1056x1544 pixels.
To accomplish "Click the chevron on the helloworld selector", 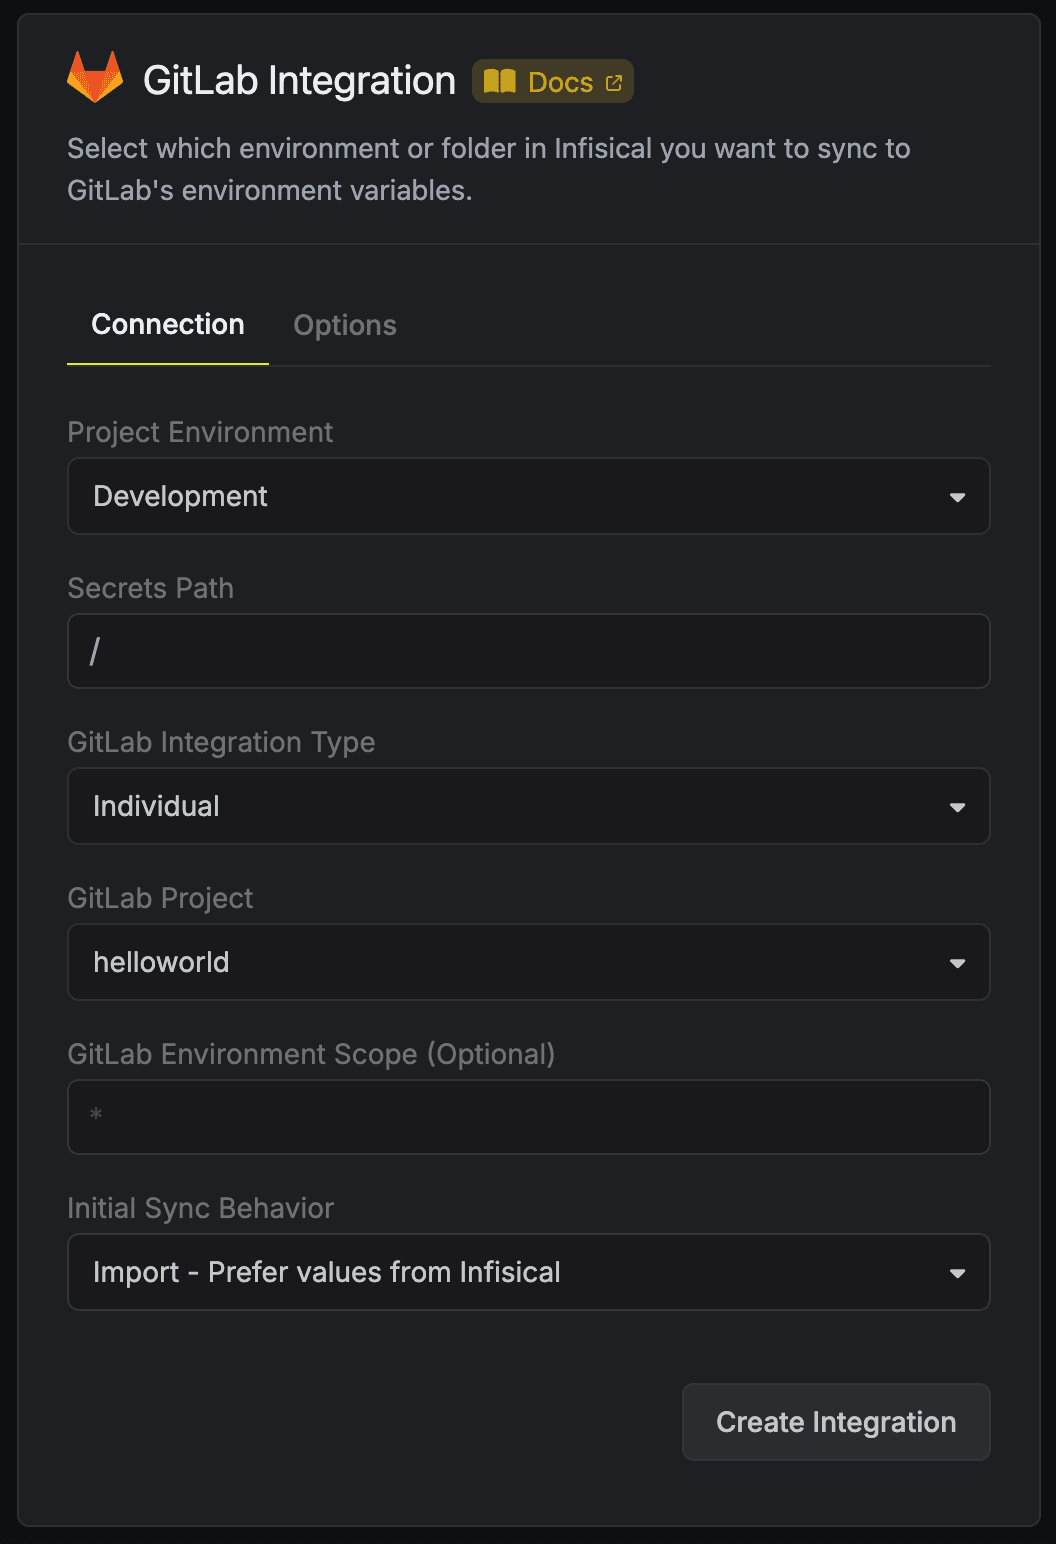I will coord(958,962).
